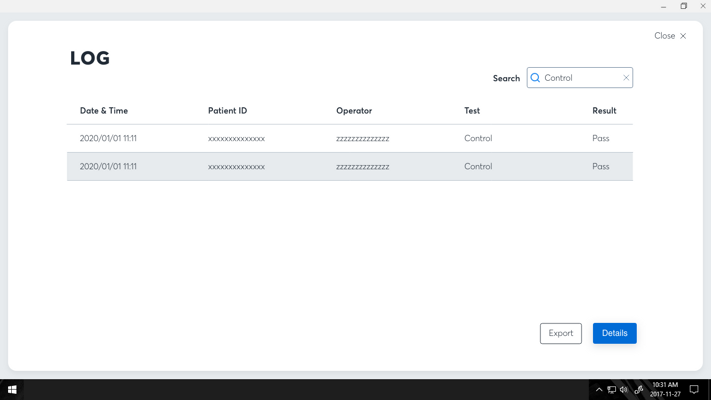The image size is (711, 400).
Task: Open taskbar clock showing 10:31 AM
Action: point(665,390)
